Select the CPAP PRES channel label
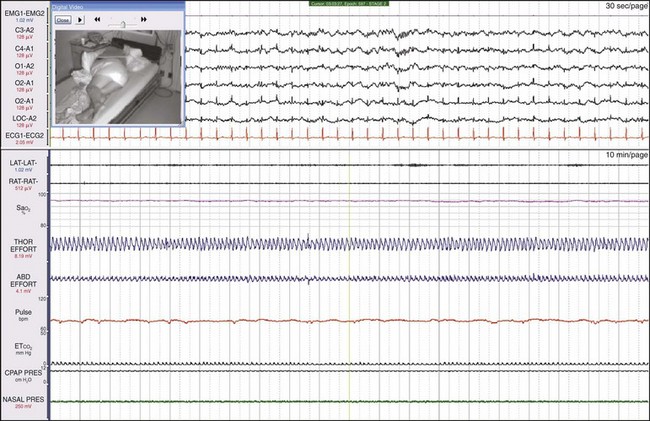 point(24,371)
